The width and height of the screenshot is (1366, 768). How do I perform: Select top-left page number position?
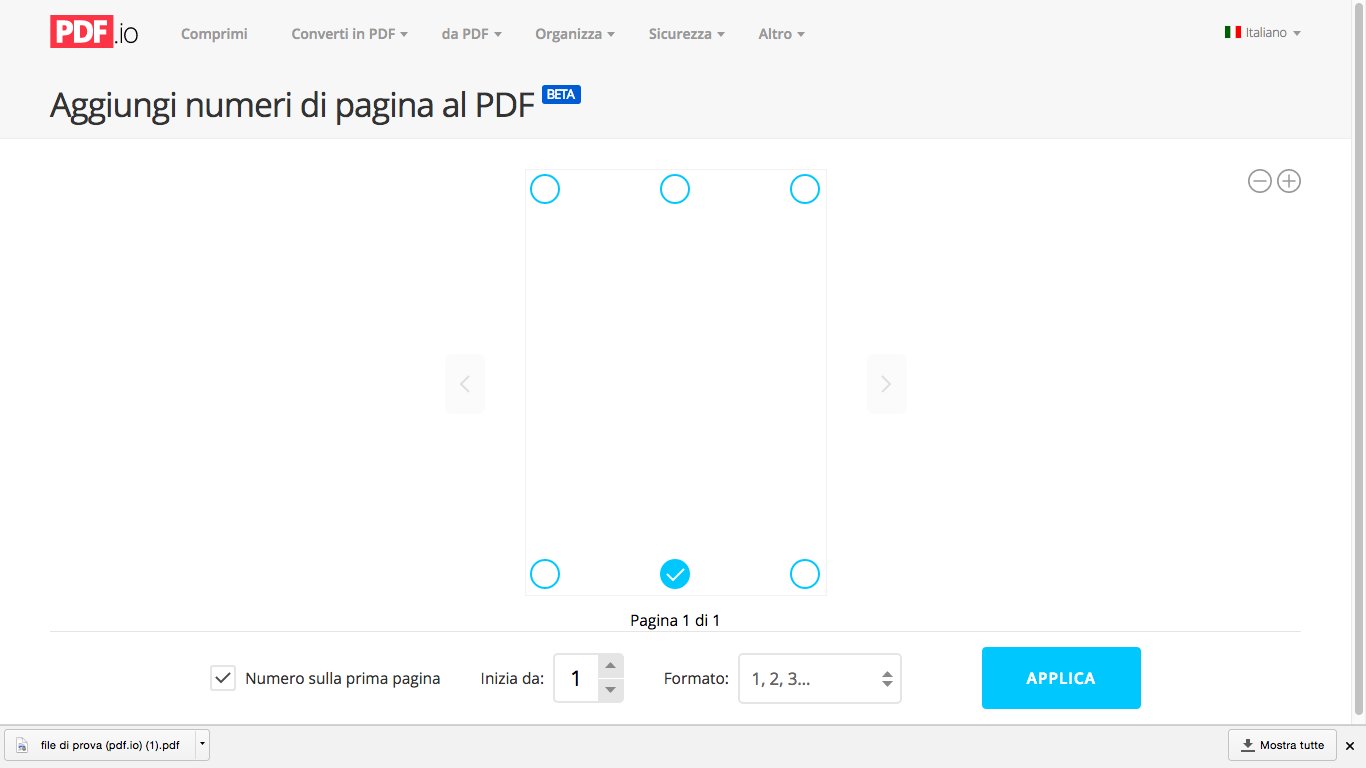[545, 189]
